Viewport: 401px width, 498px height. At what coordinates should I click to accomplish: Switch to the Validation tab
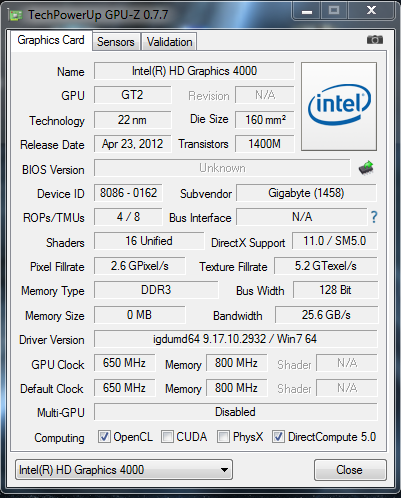(169, 42)
